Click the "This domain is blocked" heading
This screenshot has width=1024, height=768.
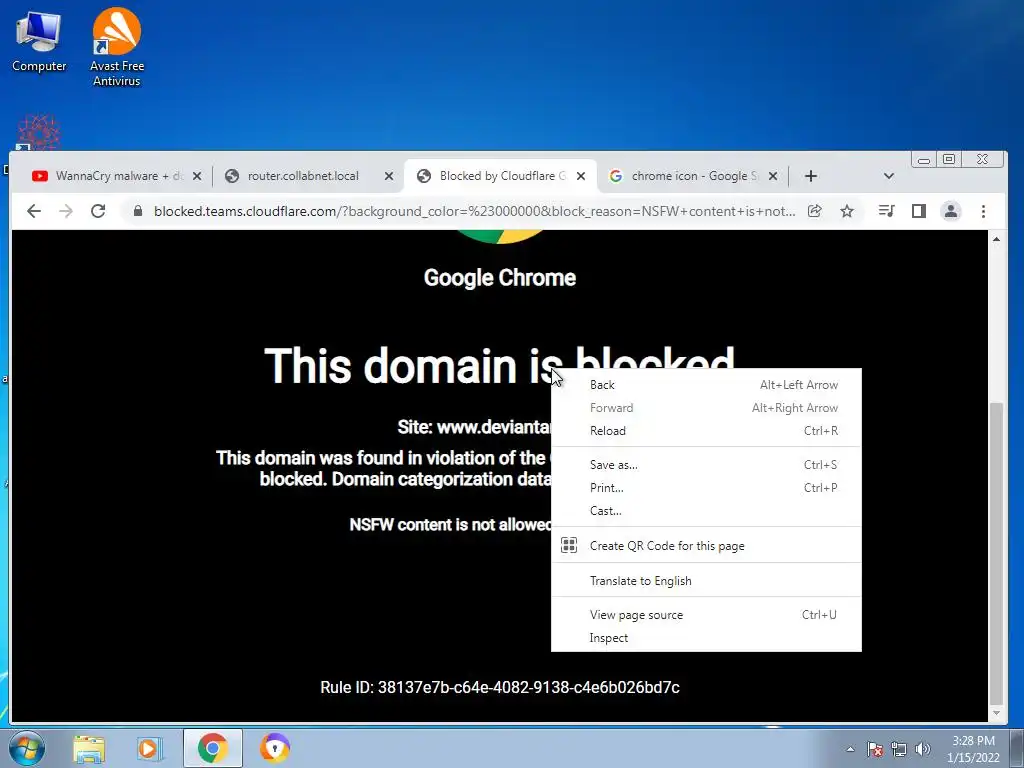(x=500, y=365)
